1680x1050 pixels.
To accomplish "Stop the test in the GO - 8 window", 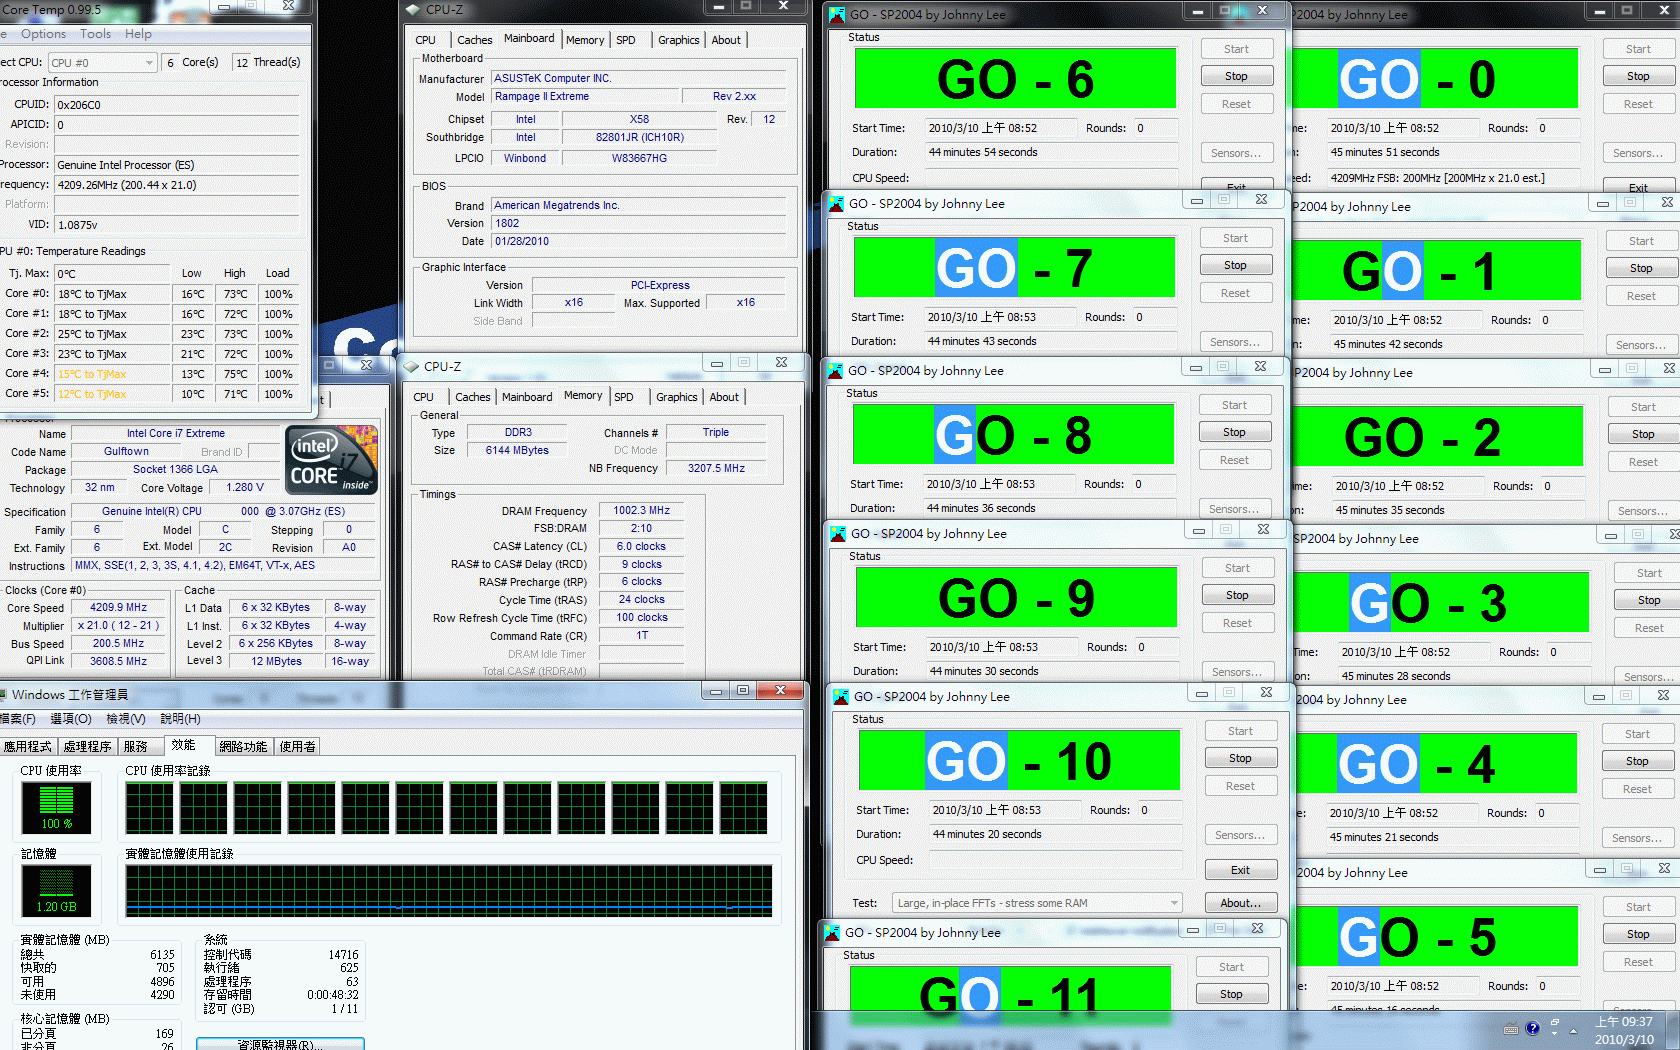I will pos(1234,433).
